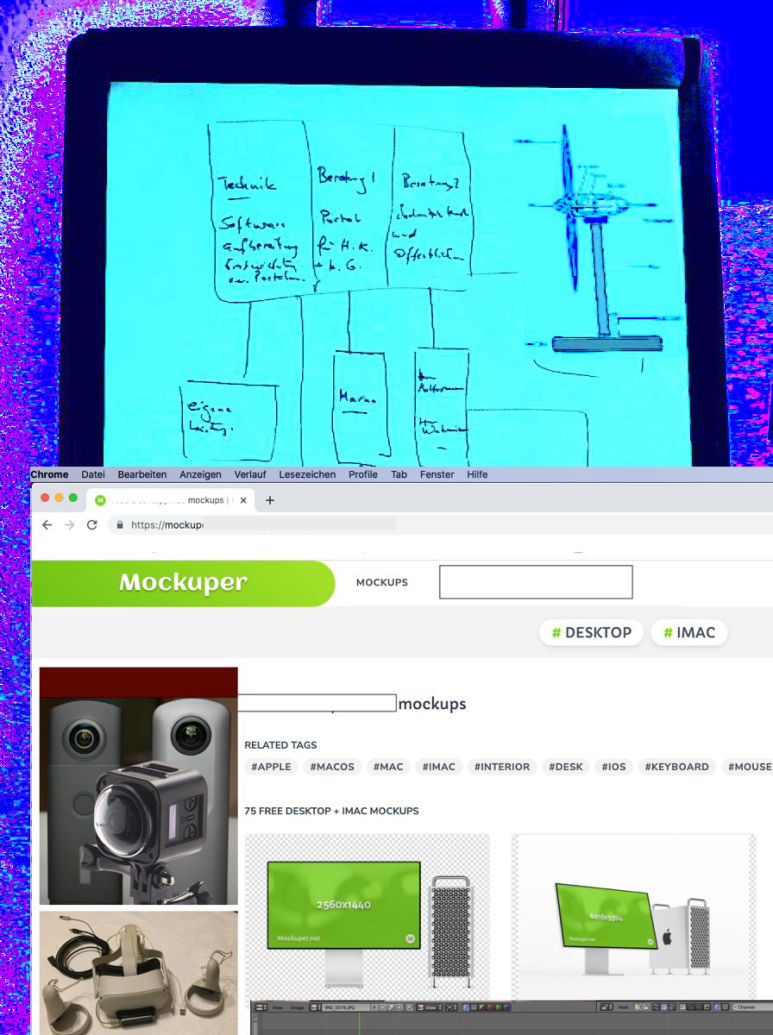Select the #KEYBOARD related tag

tap(676, 767)
